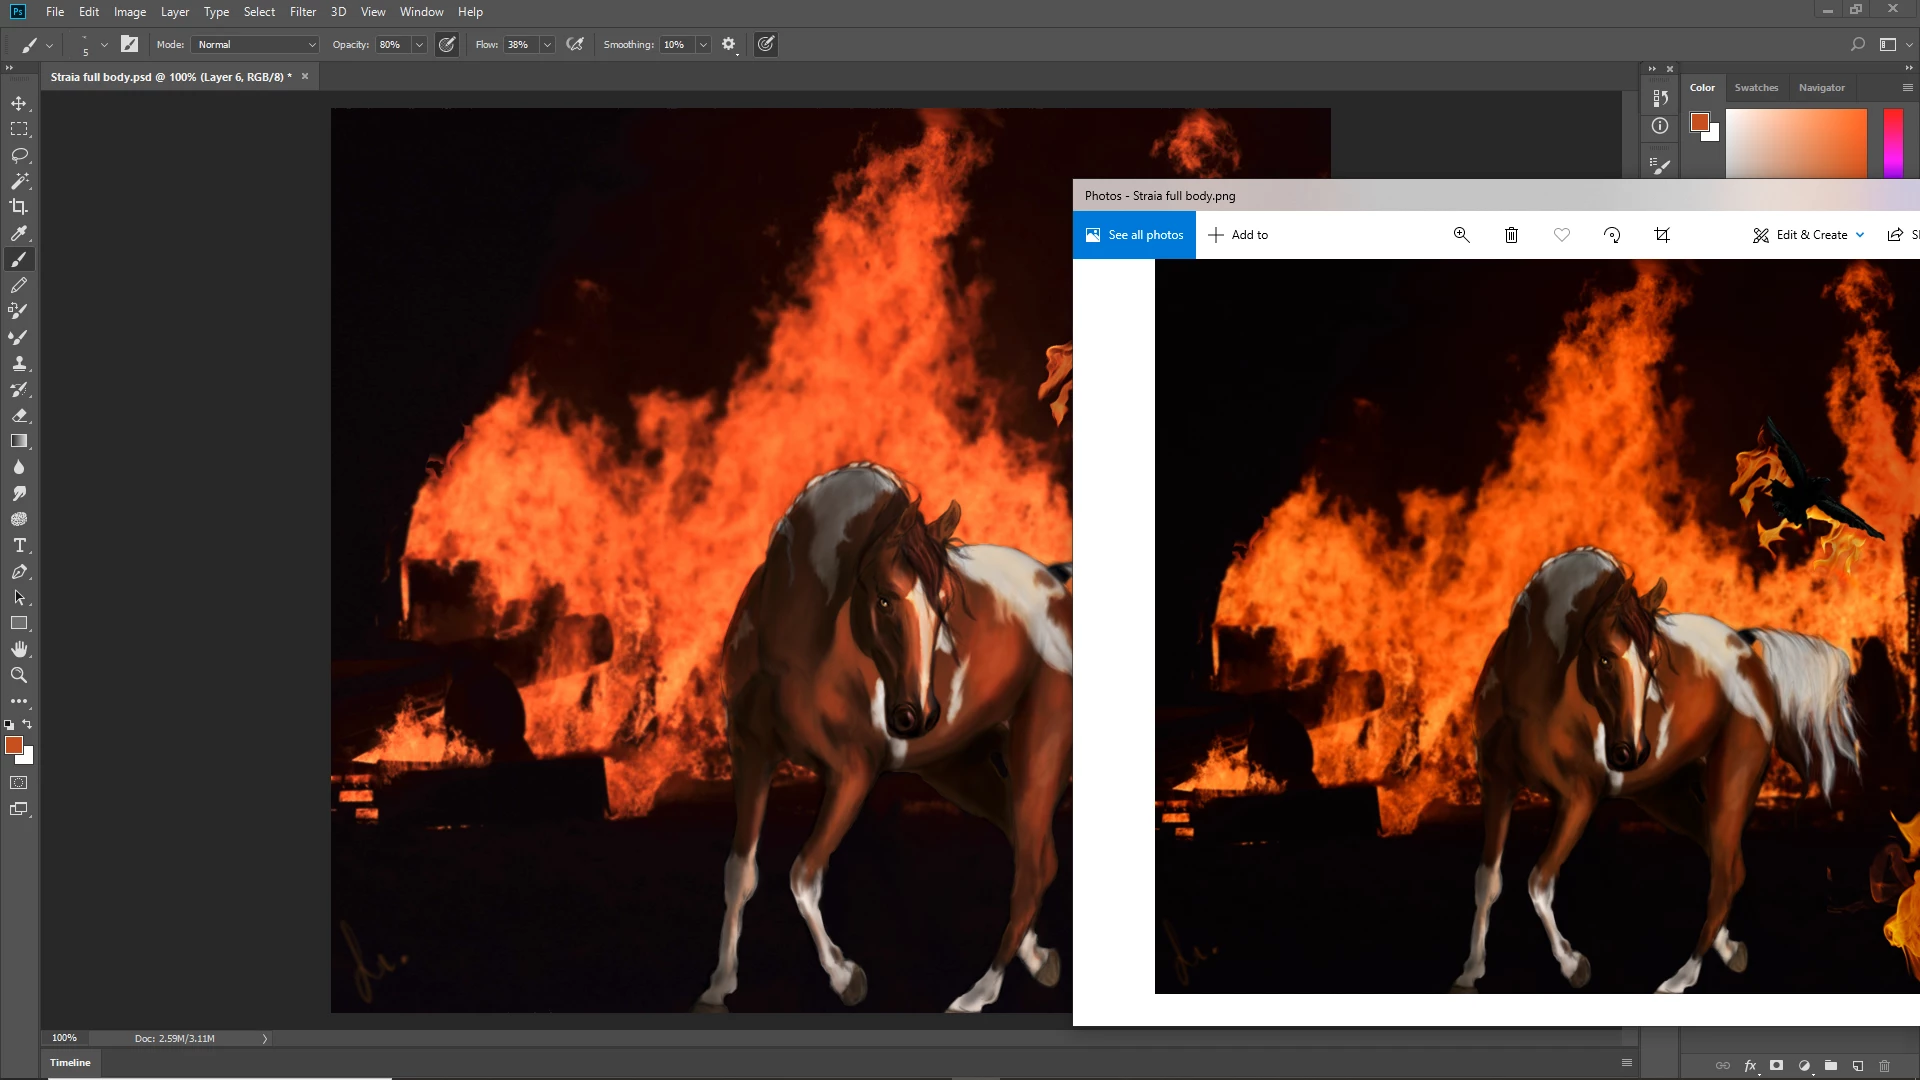
Task: Expand the Opacity value dropdown arrow
Action: 419,44
